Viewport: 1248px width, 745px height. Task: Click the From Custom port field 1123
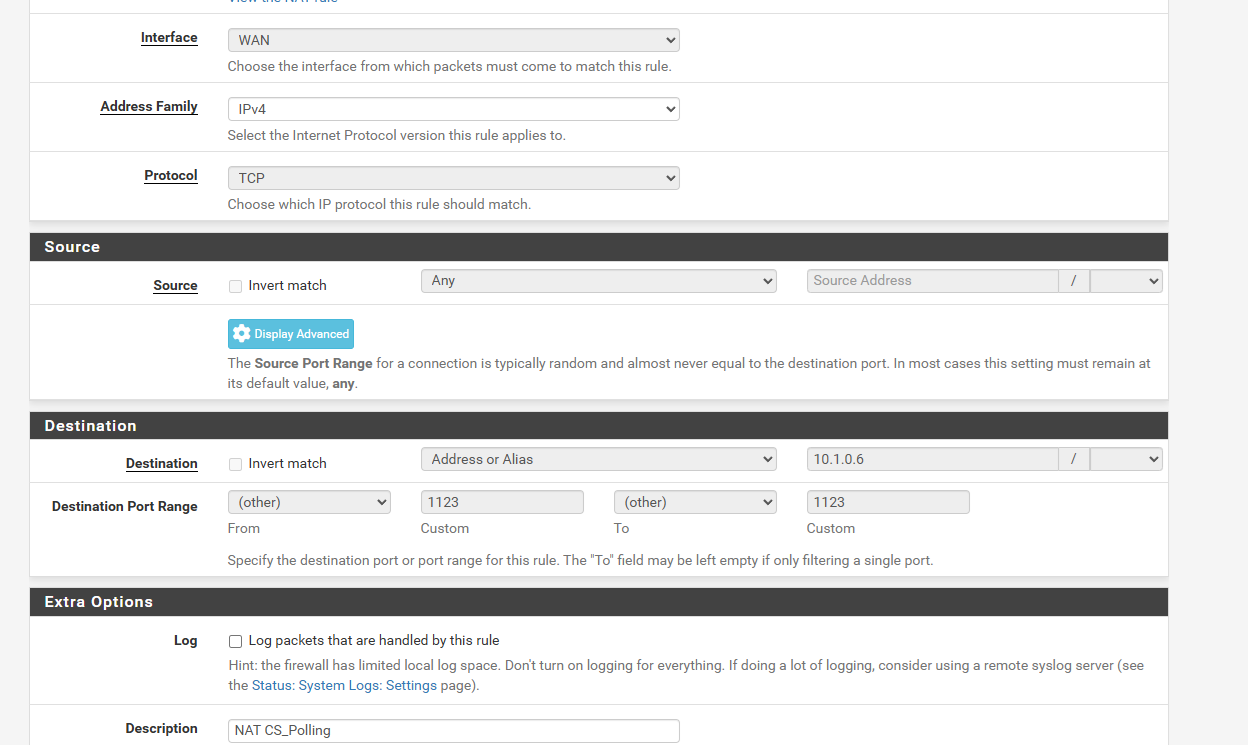[x=502, y=502]
